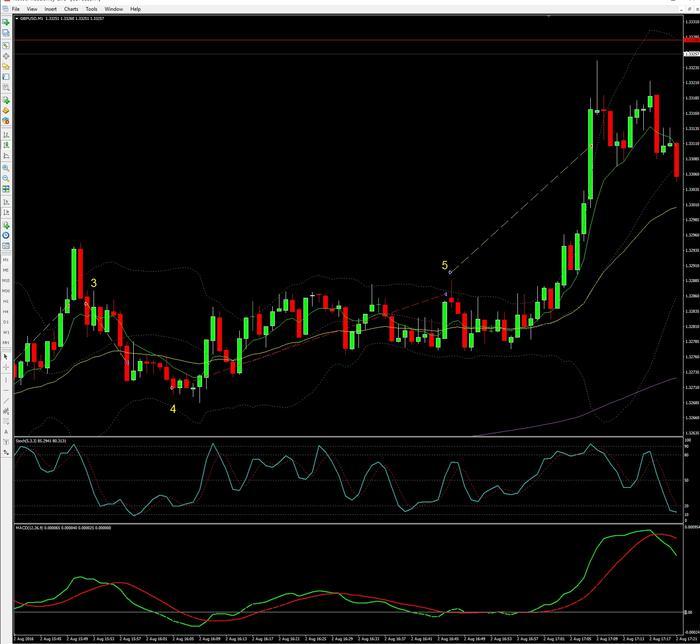
Task: Open the Charts menu
Action: coord(71,9)
